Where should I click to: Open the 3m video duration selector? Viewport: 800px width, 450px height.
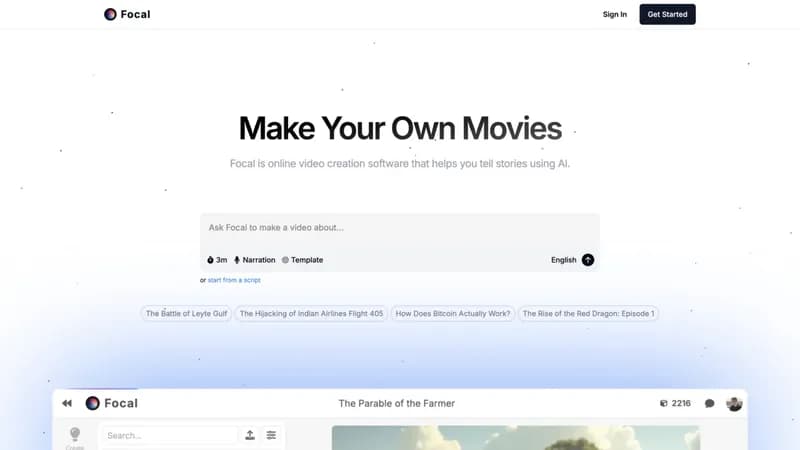(x=217, y=260)
